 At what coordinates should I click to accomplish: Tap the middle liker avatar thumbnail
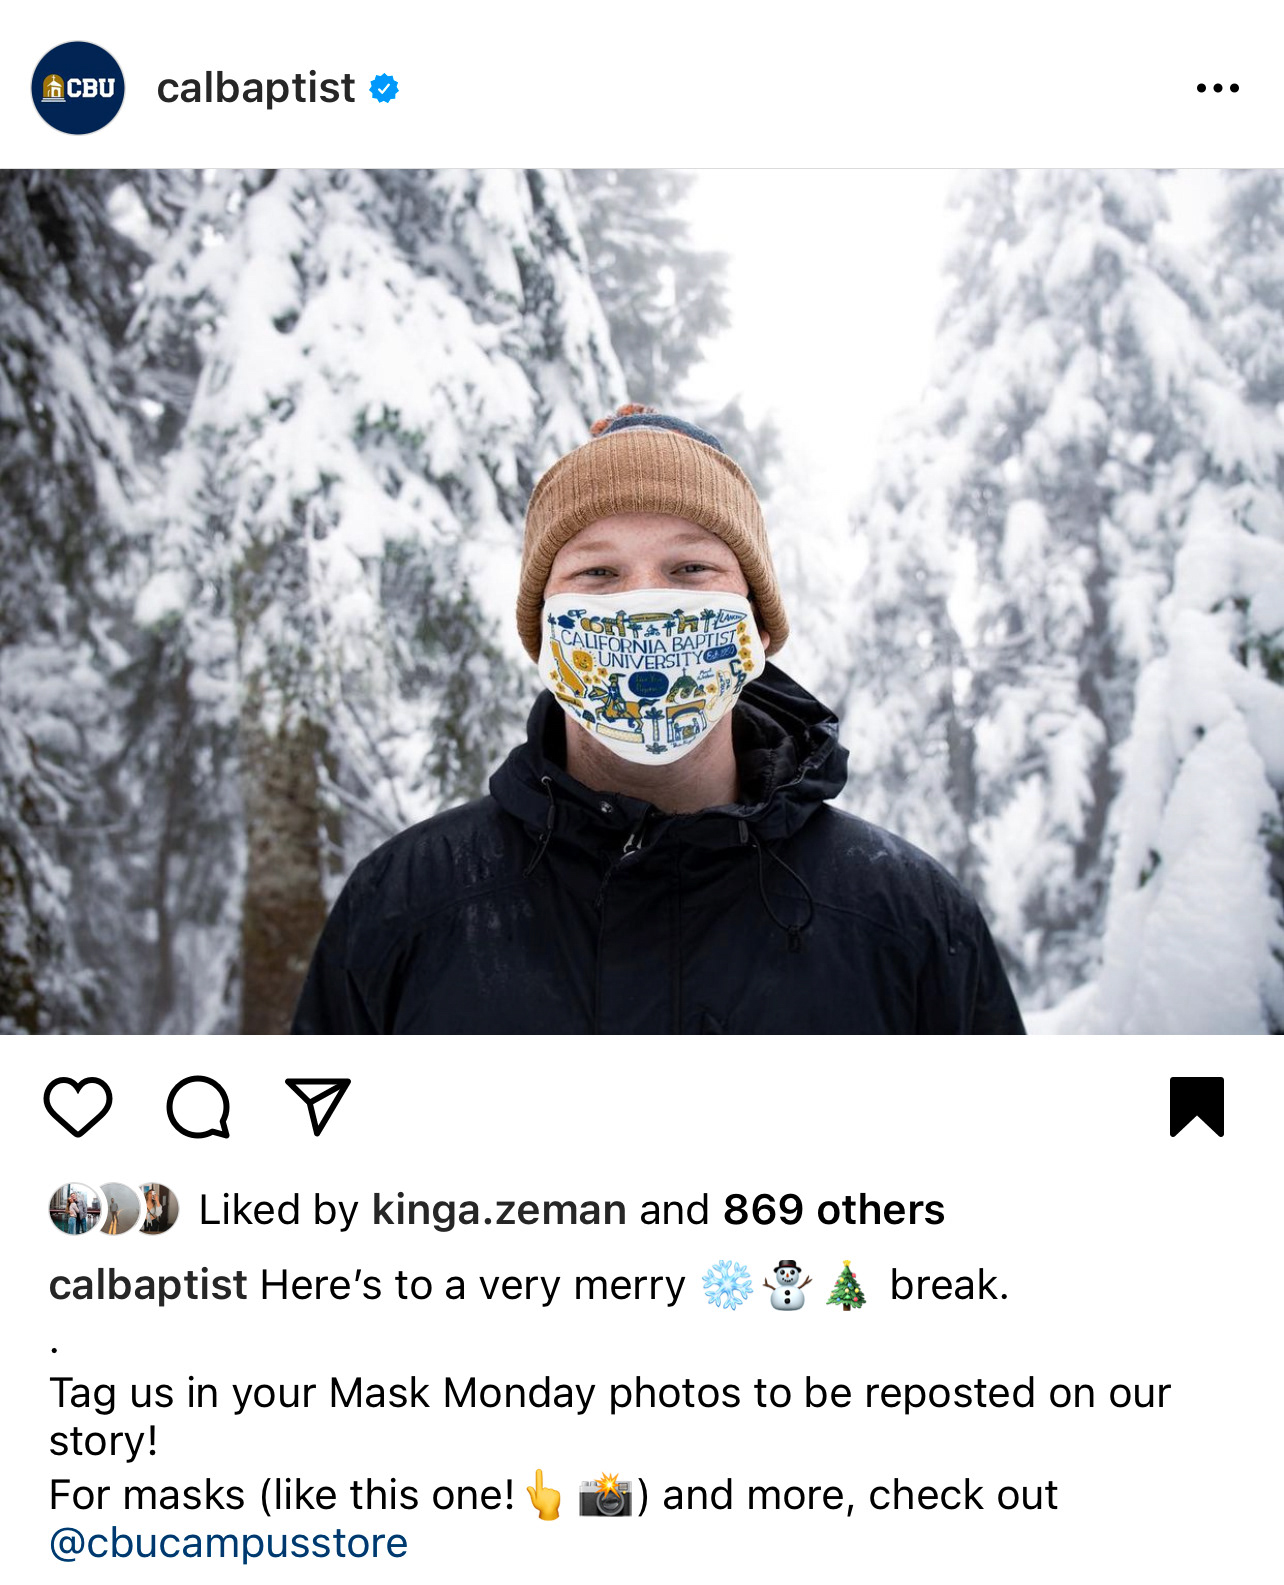[115, 1209]
